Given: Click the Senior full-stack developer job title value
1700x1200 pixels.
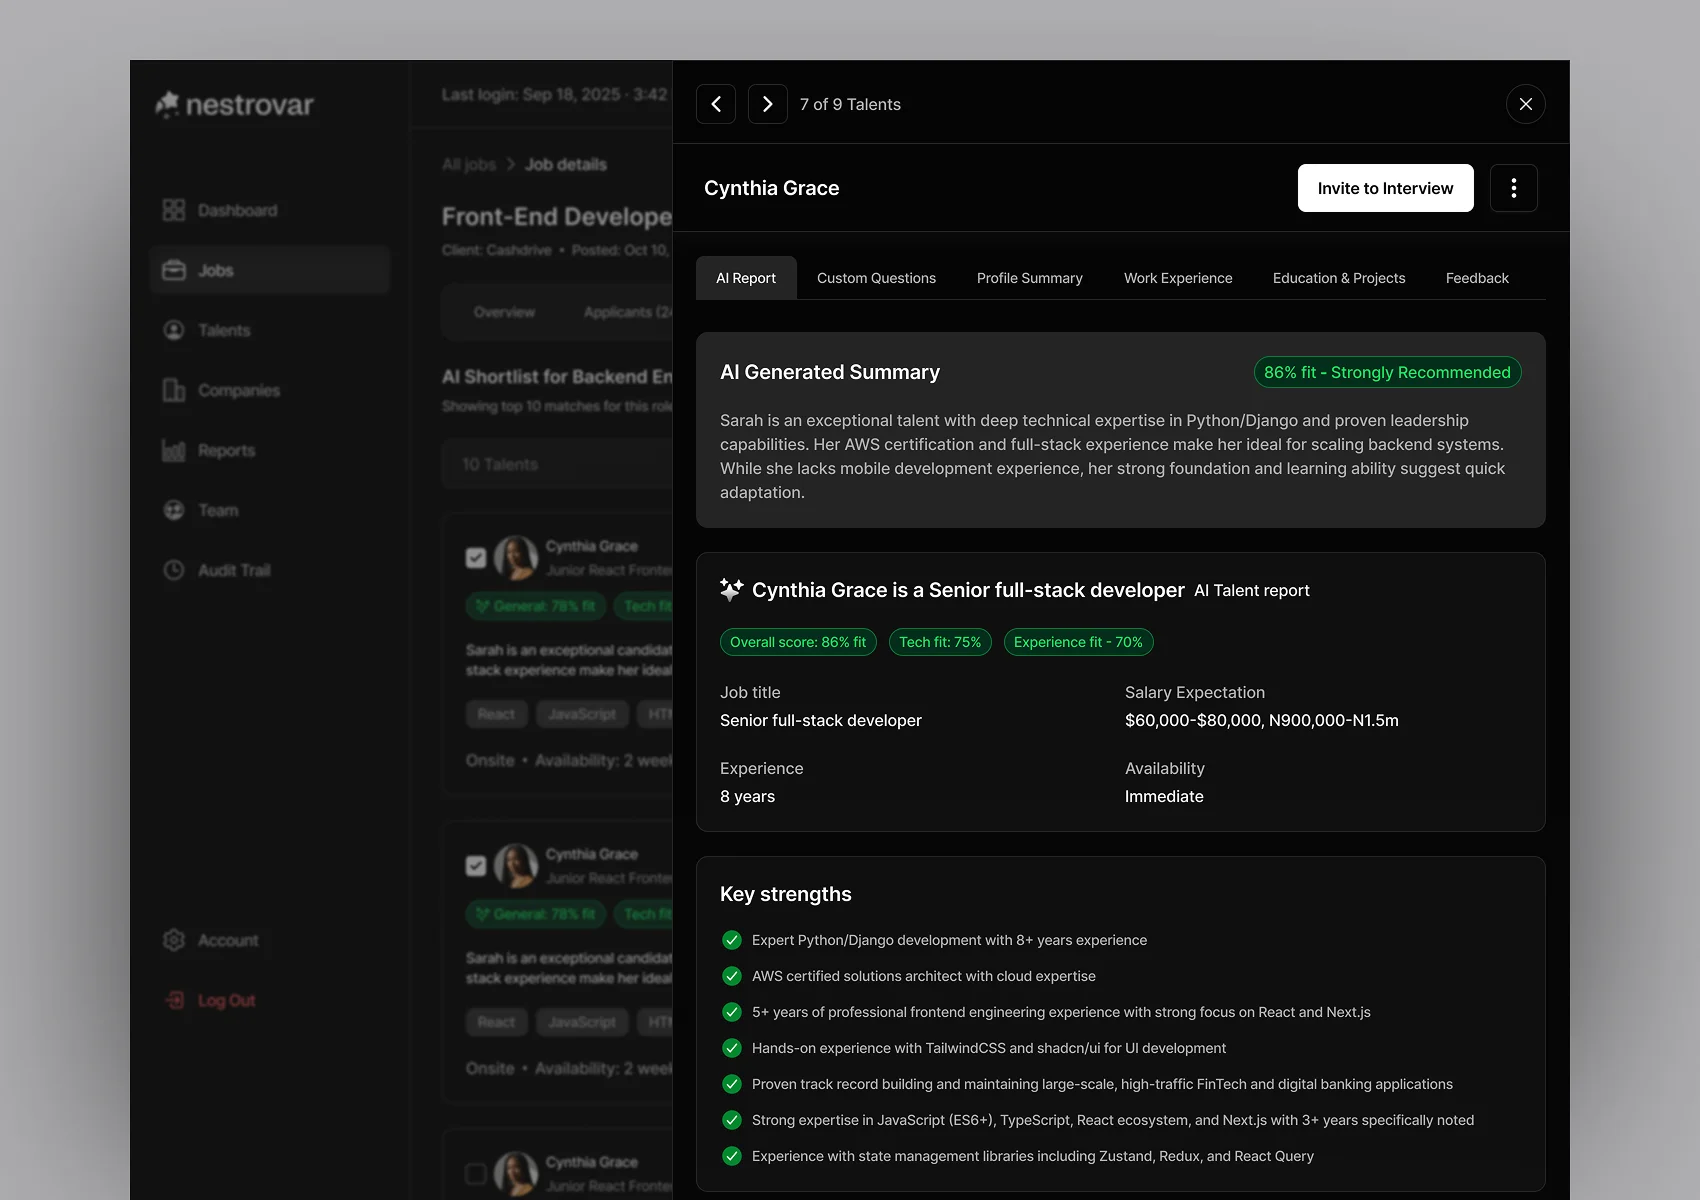Looking at the screenshot, I should tap(821, 720).
